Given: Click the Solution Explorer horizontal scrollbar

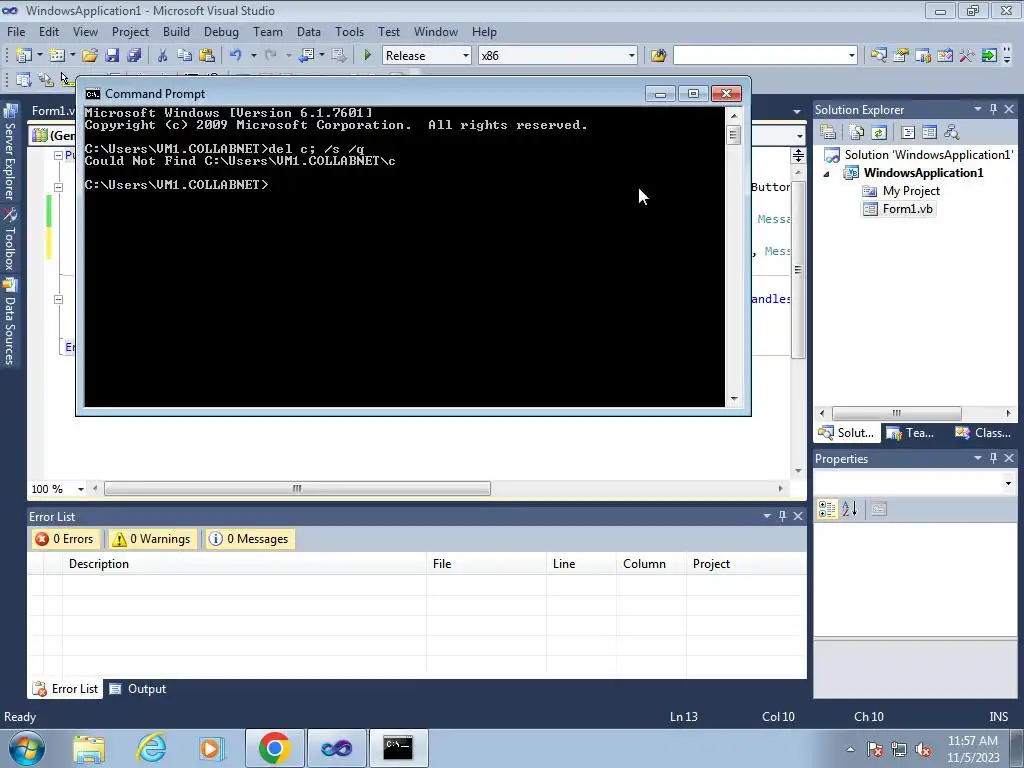Looking at the screenshot, I should click(x=896, y=413).
